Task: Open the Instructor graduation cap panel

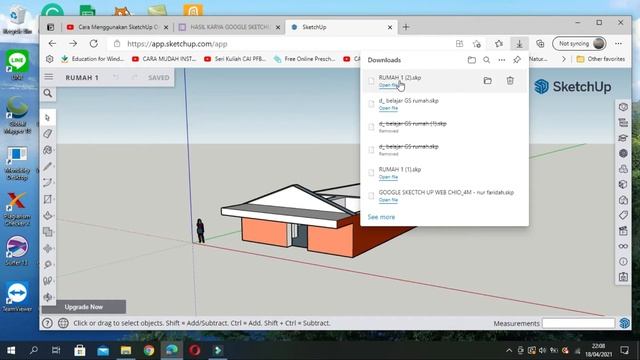Action: (623, 138)
